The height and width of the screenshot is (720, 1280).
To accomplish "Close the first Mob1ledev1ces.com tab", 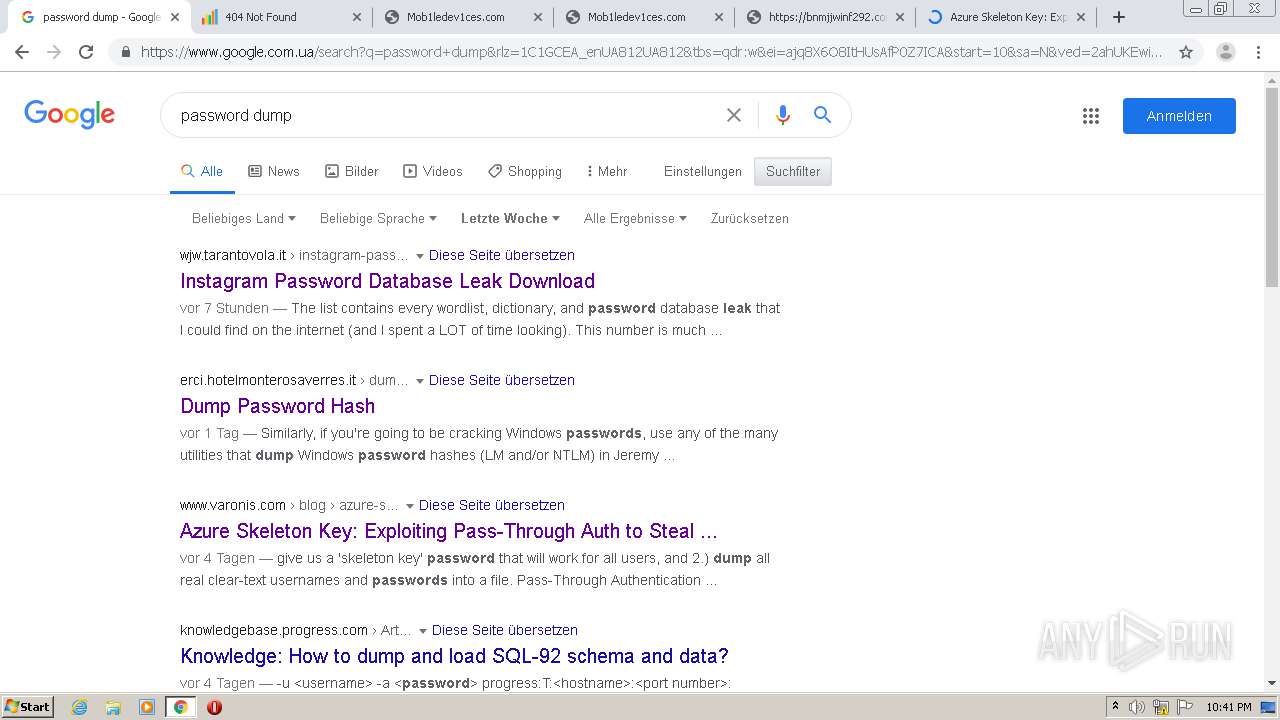I will pyautogui.click(x=539, y=17).
